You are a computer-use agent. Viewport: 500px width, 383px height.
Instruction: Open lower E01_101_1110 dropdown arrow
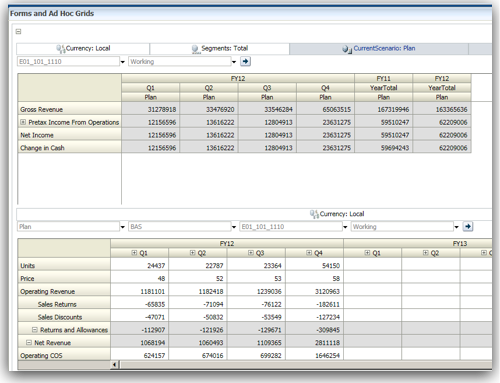click(x=345, y=227)
